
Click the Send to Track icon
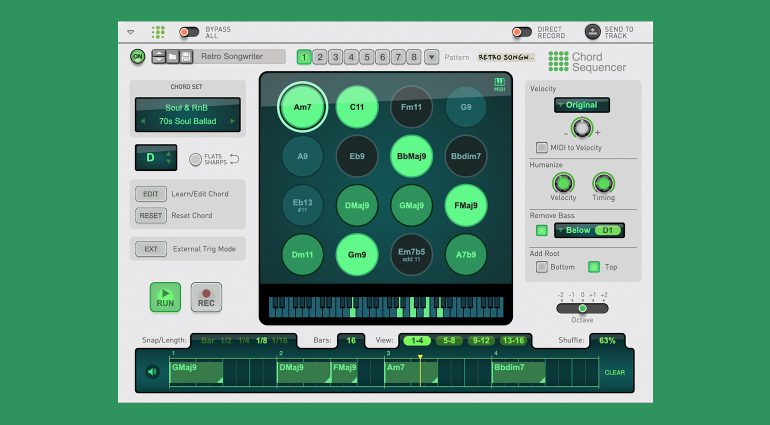coord(593,32)
